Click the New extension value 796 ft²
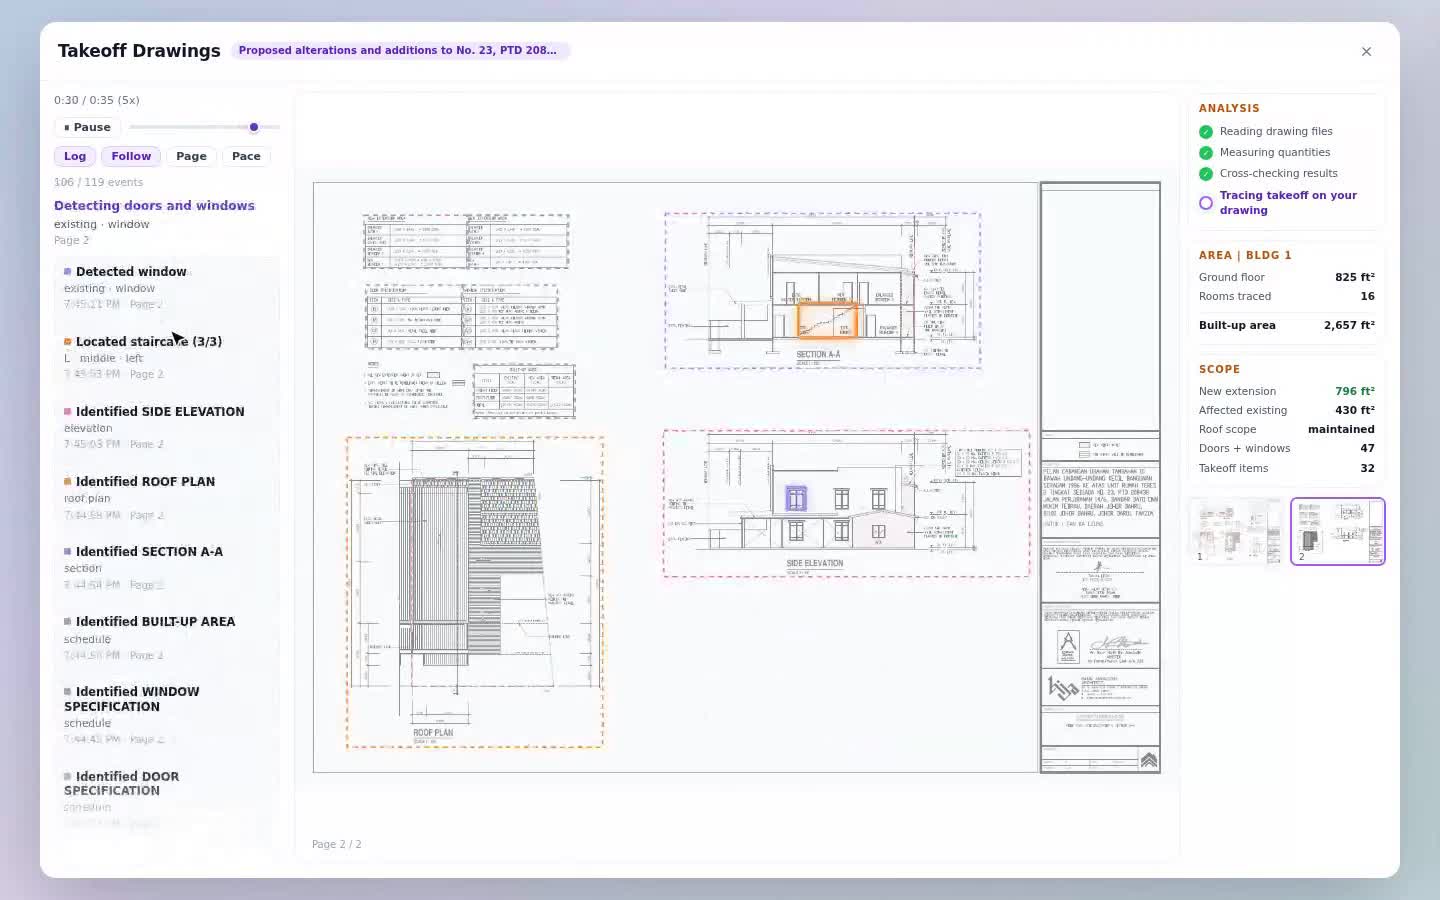Image resolution: width=1440 pixels, height=900 pixels. (1355, 391)
